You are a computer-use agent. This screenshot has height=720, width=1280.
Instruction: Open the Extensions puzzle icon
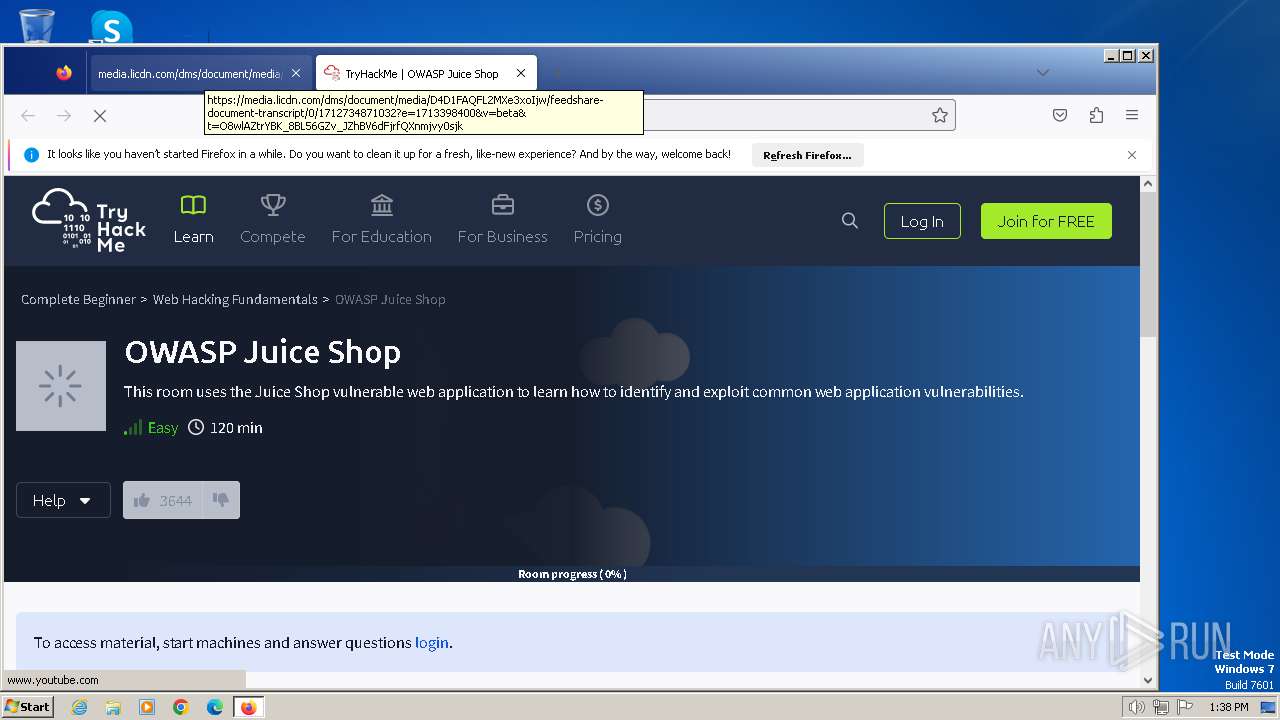tap(1096, 115)
